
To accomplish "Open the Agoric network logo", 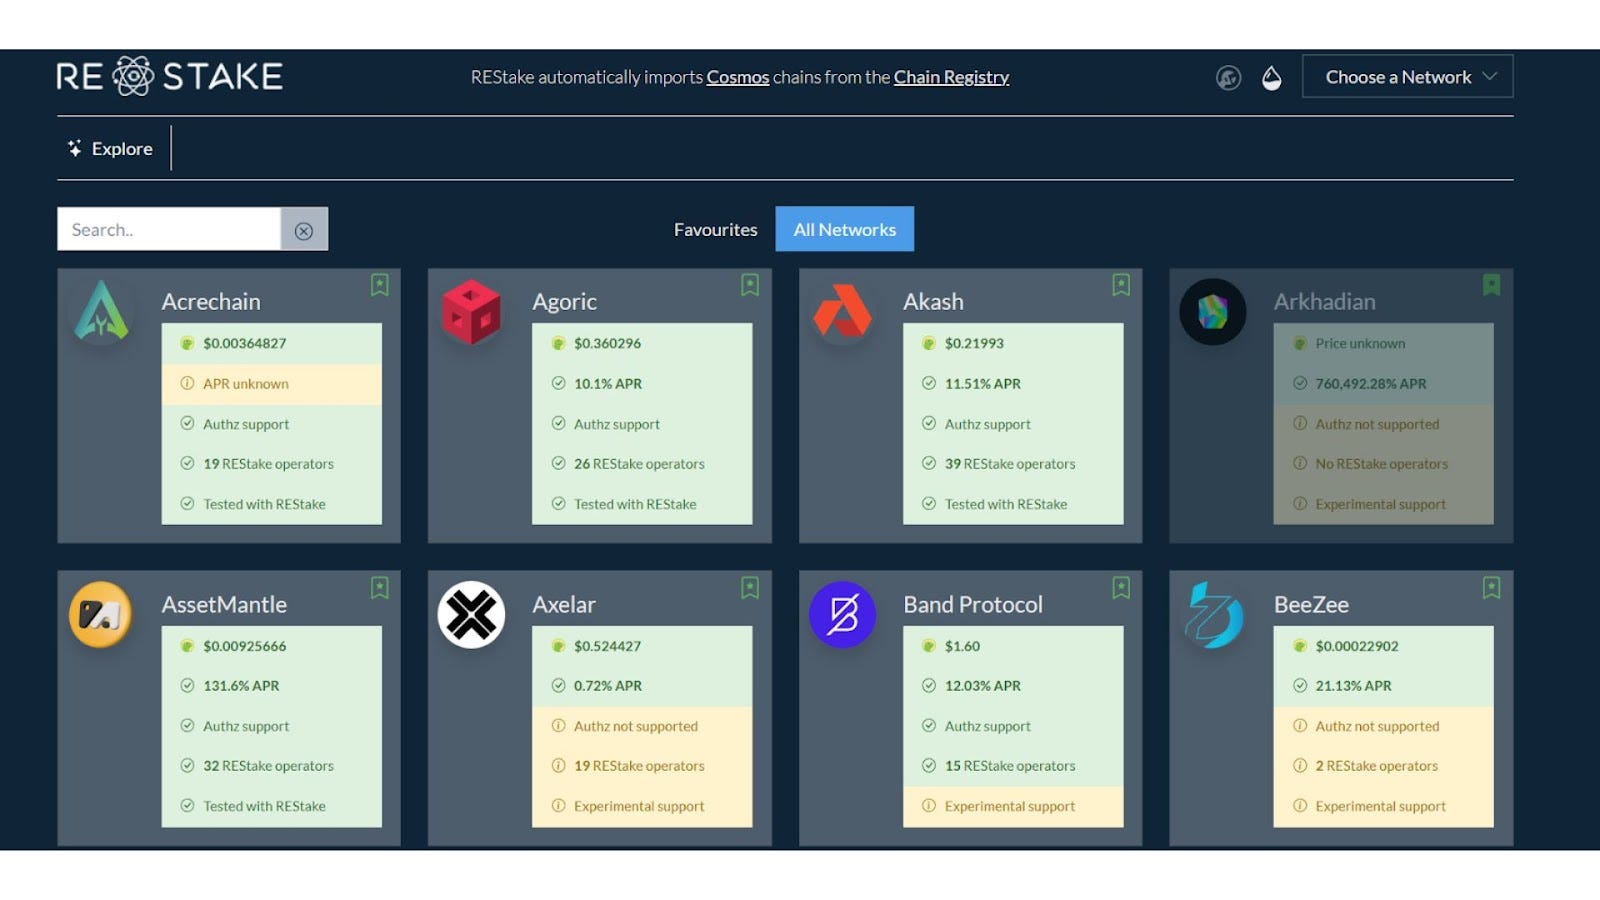I will click(x=471, y=311).
